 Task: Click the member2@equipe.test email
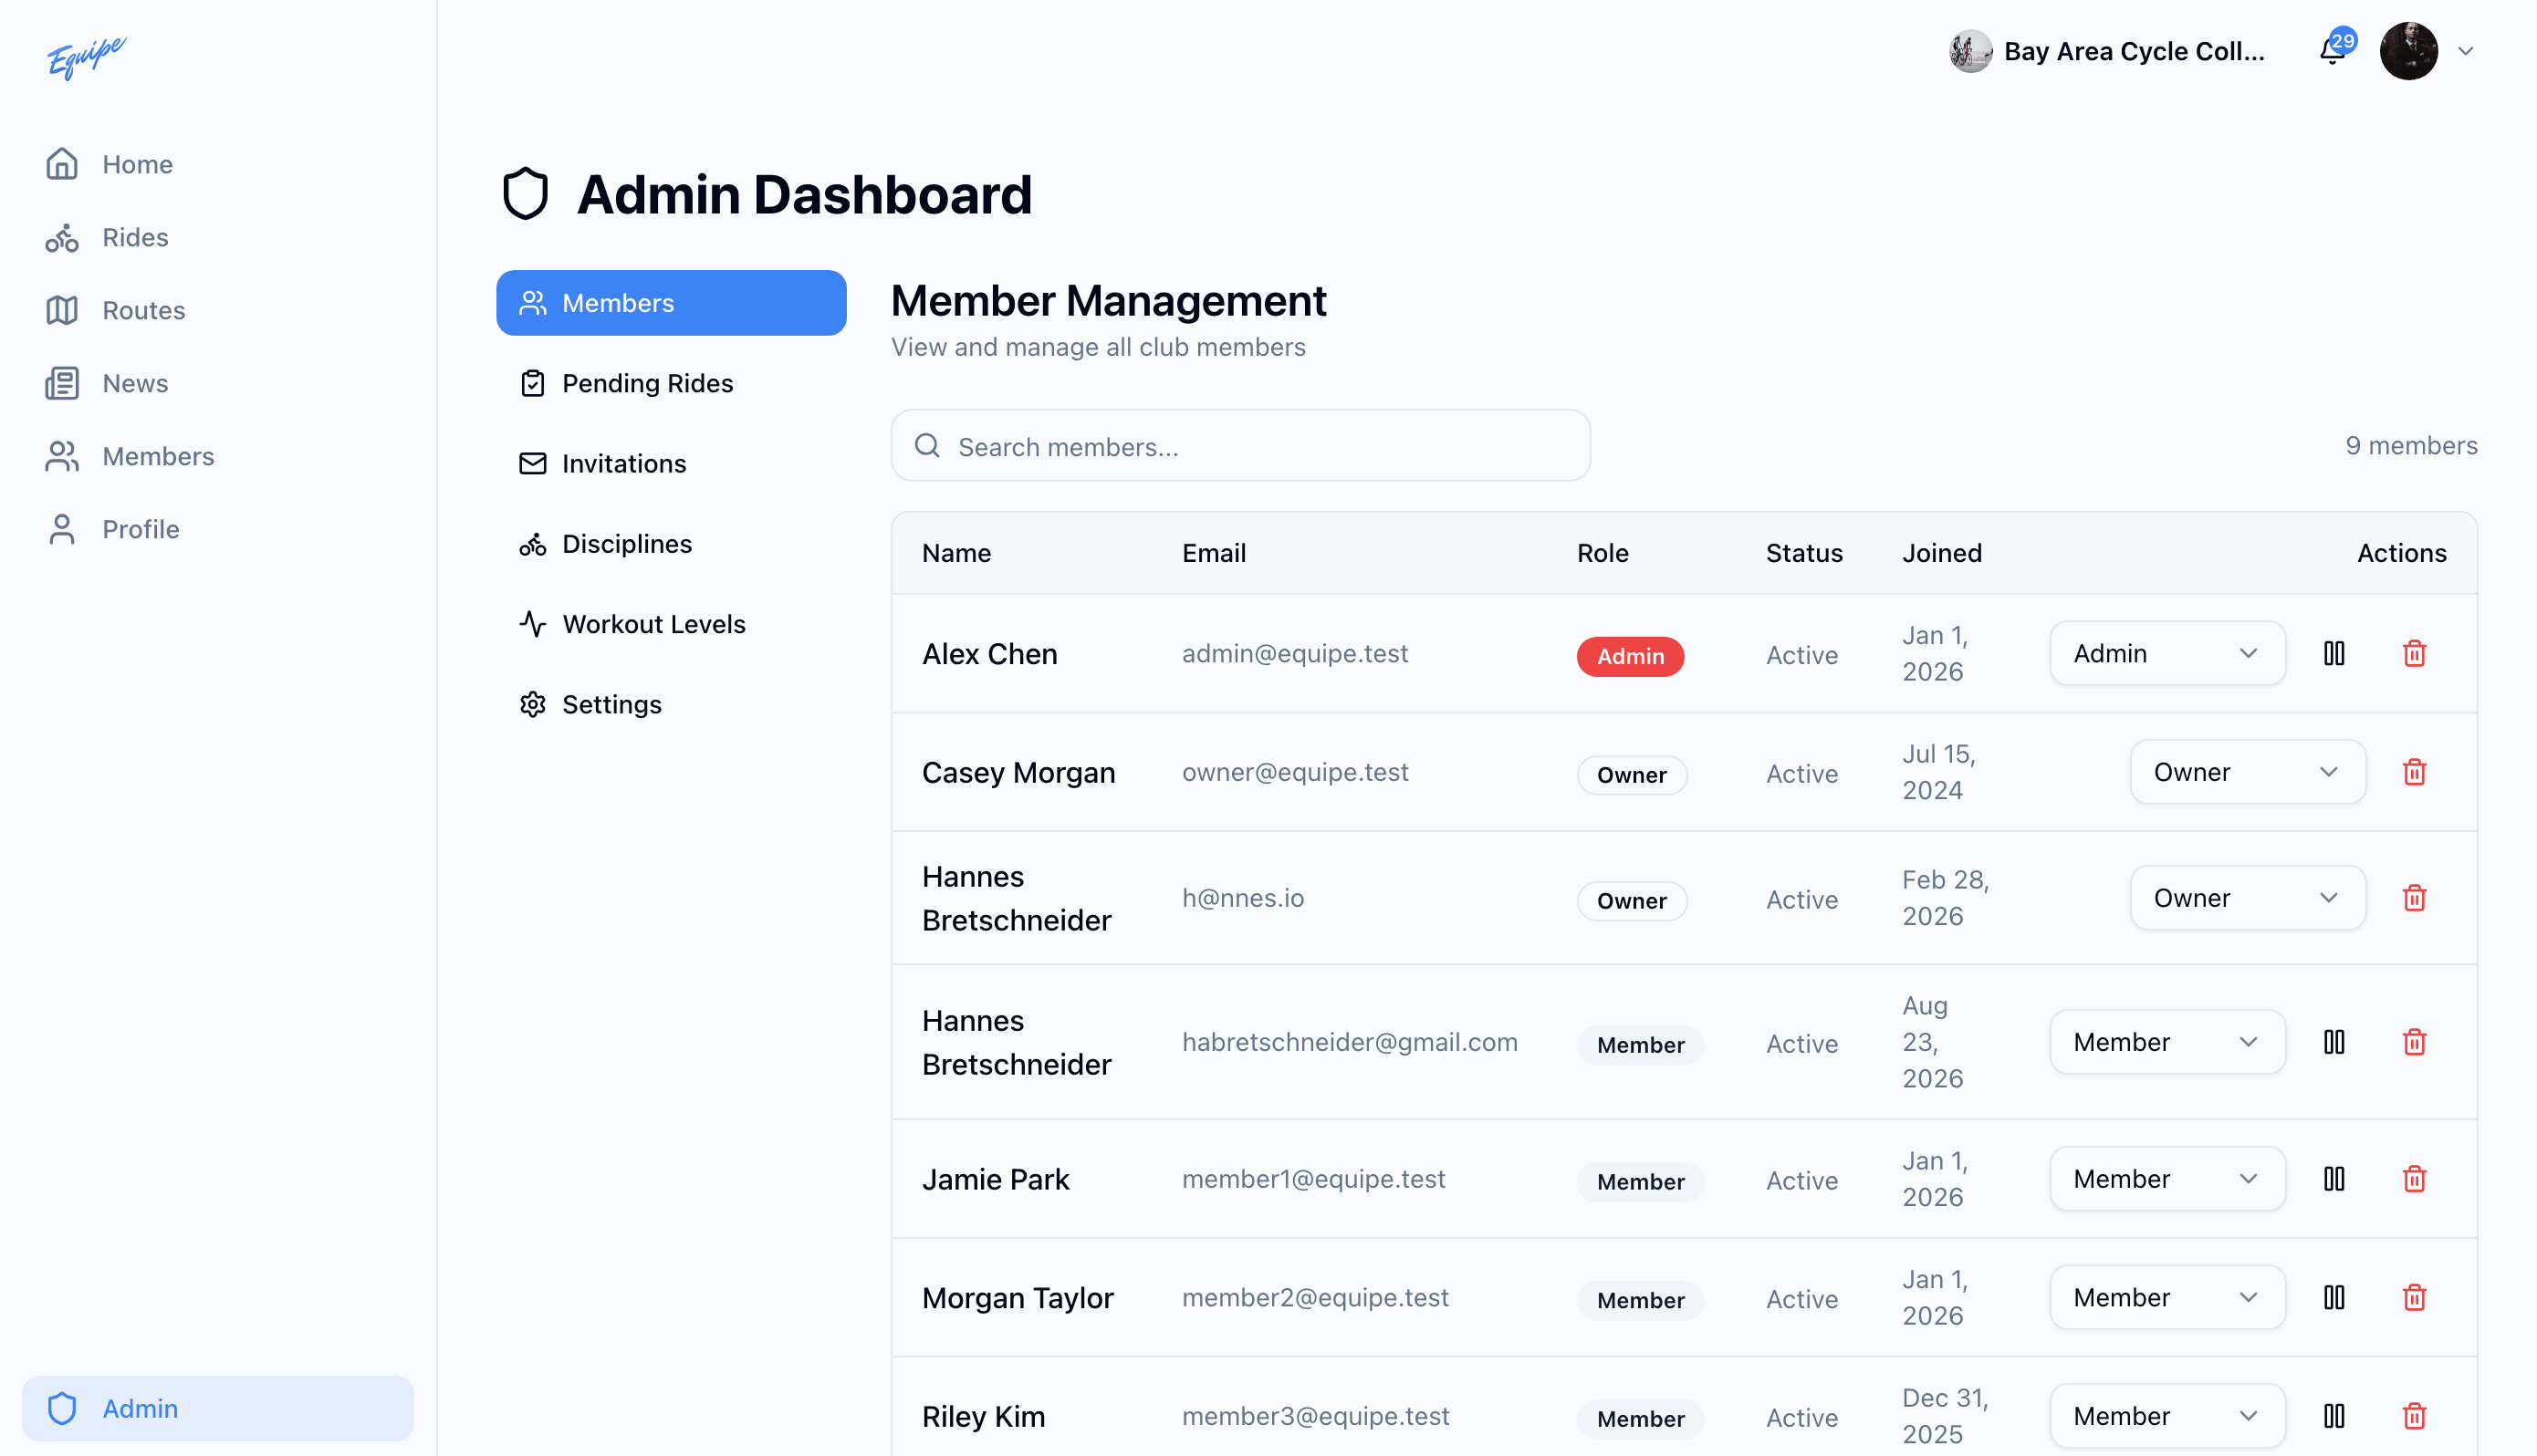(1315, 1298)
